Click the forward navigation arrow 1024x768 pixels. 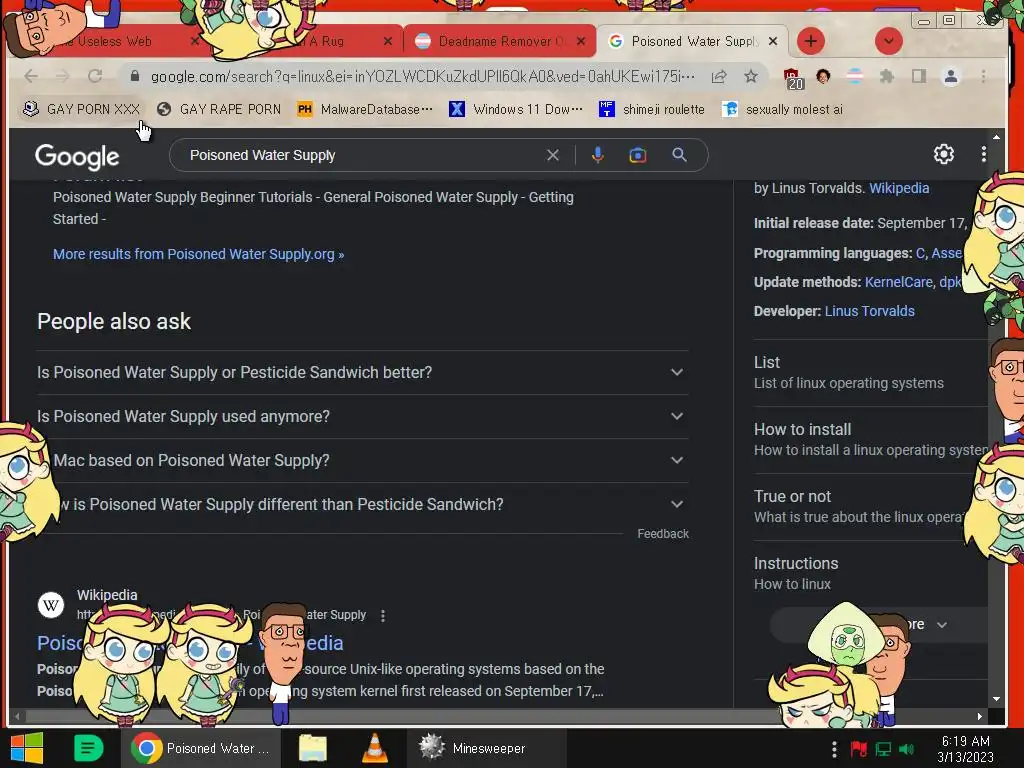click(63, 76)
